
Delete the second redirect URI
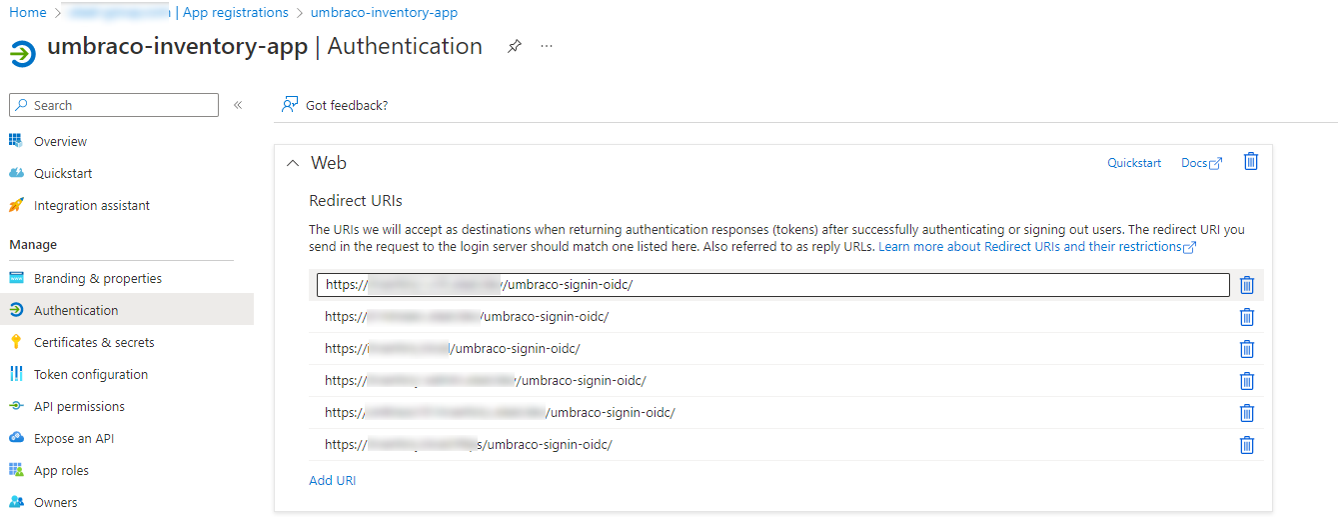point(1246,317)
